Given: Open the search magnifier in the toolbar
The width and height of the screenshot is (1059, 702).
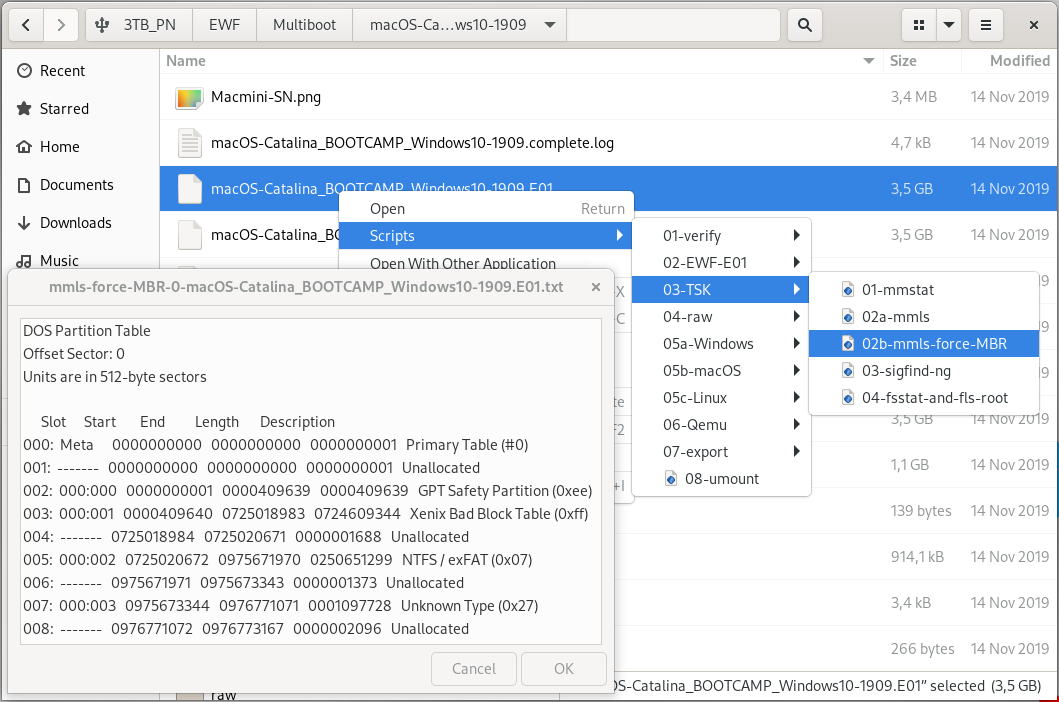Looking at the screenshot, I should [x=804, y=25].
